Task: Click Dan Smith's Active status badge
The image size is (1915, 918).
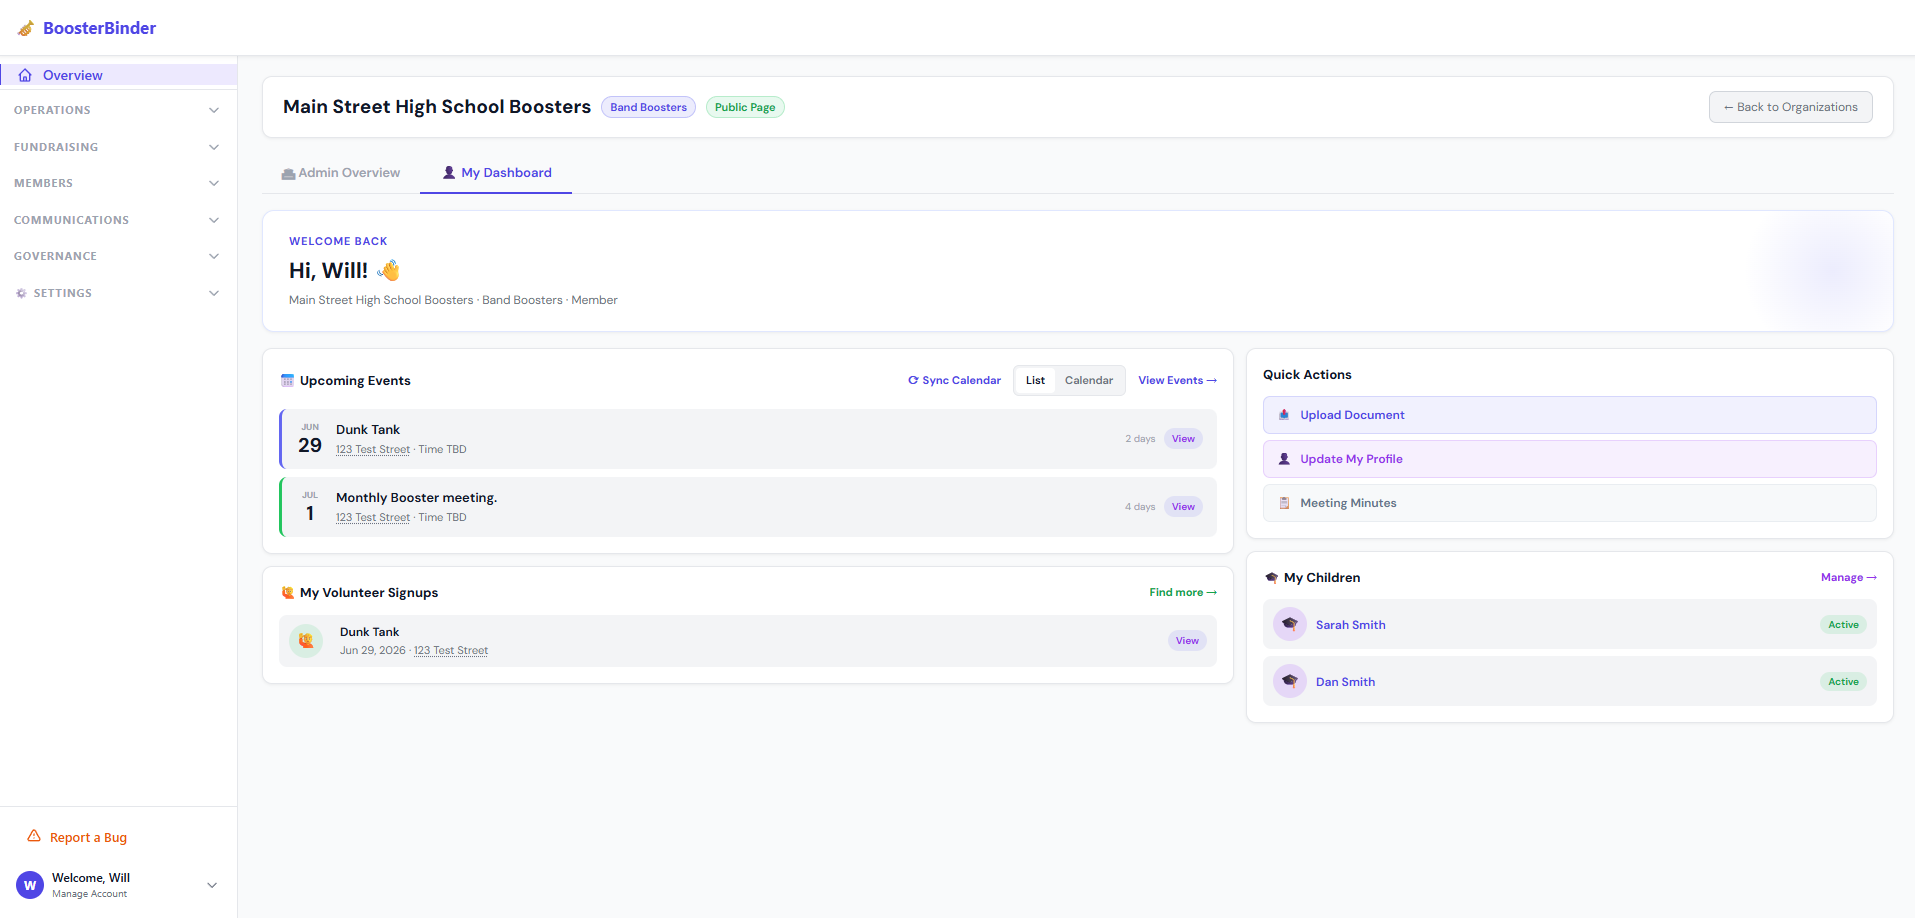Action: [1843, 682]
